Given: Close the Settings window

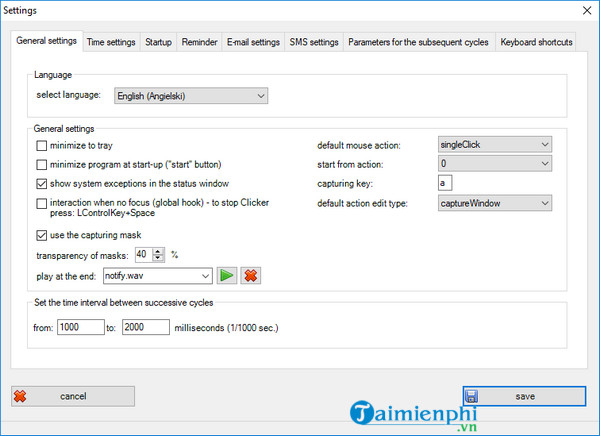Looking at the screenshot, I should click(587, 10).
